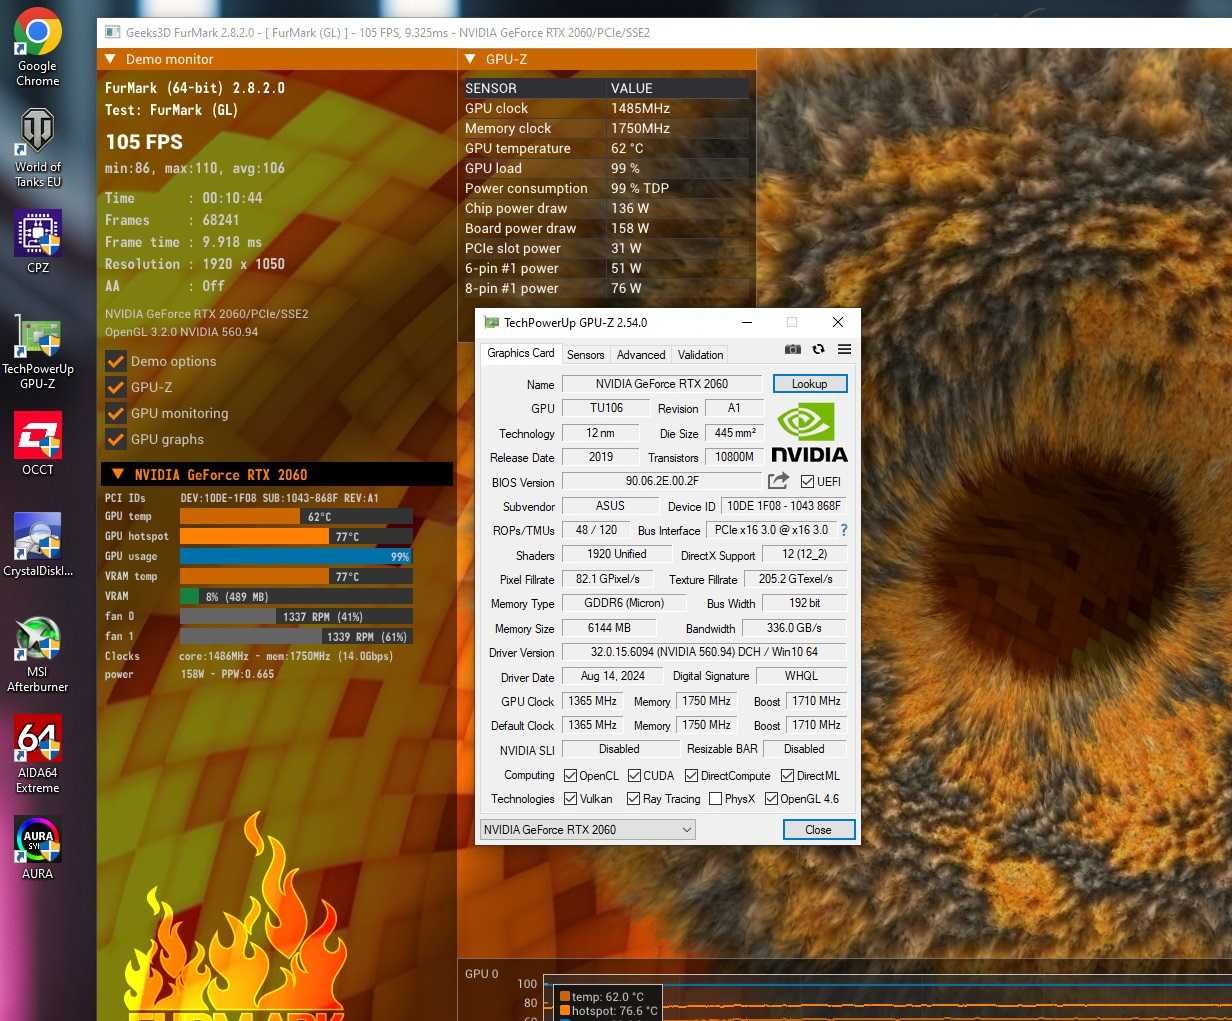Click the 105 FPS readout

pos(144,142)
